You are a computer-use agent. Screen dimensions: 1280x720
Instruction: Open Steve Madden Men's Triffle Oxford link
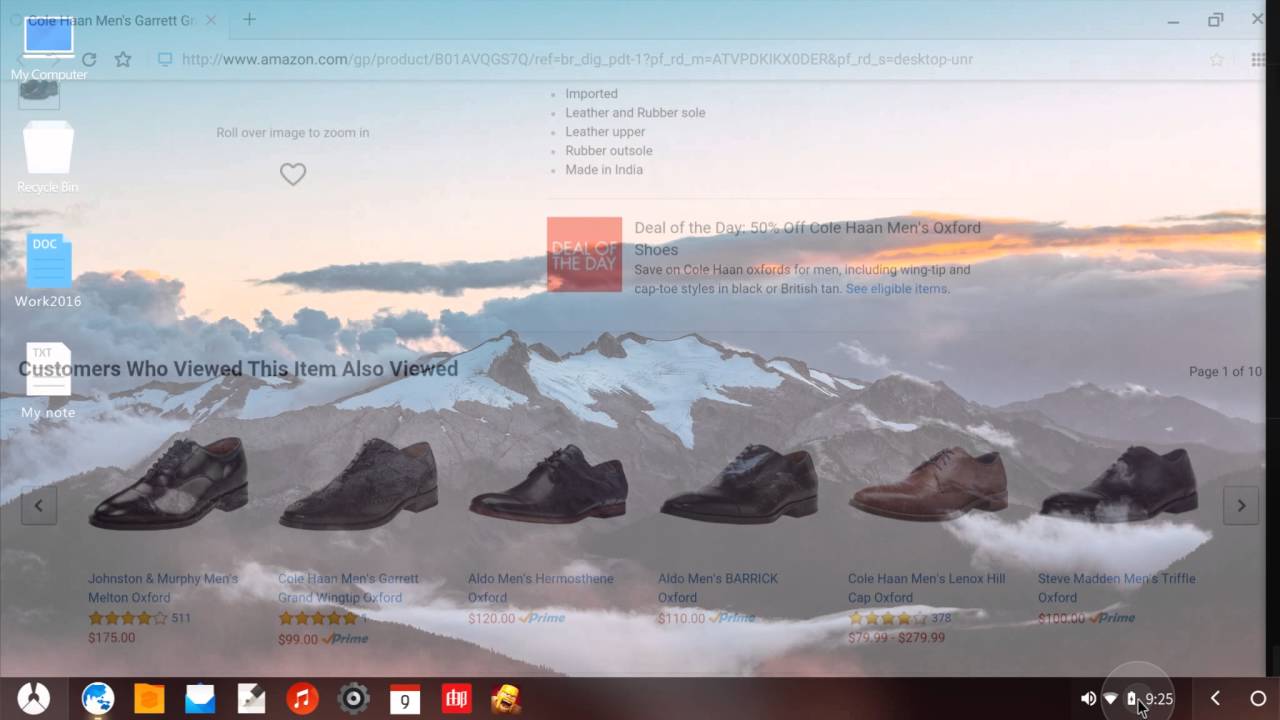(x=1116, y=588)
